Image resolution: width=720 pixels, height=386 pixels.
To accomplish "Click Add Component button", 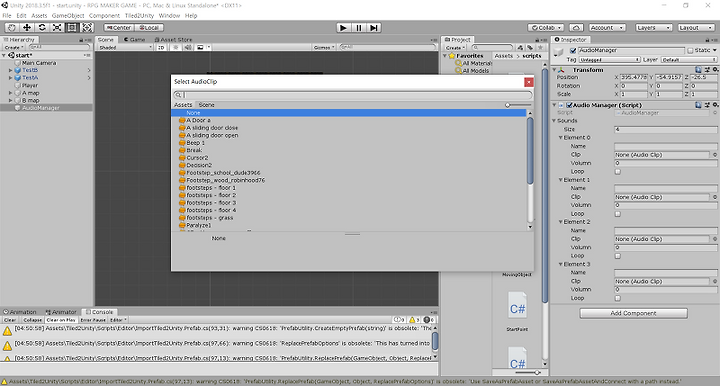I will (x=633, y=313).
